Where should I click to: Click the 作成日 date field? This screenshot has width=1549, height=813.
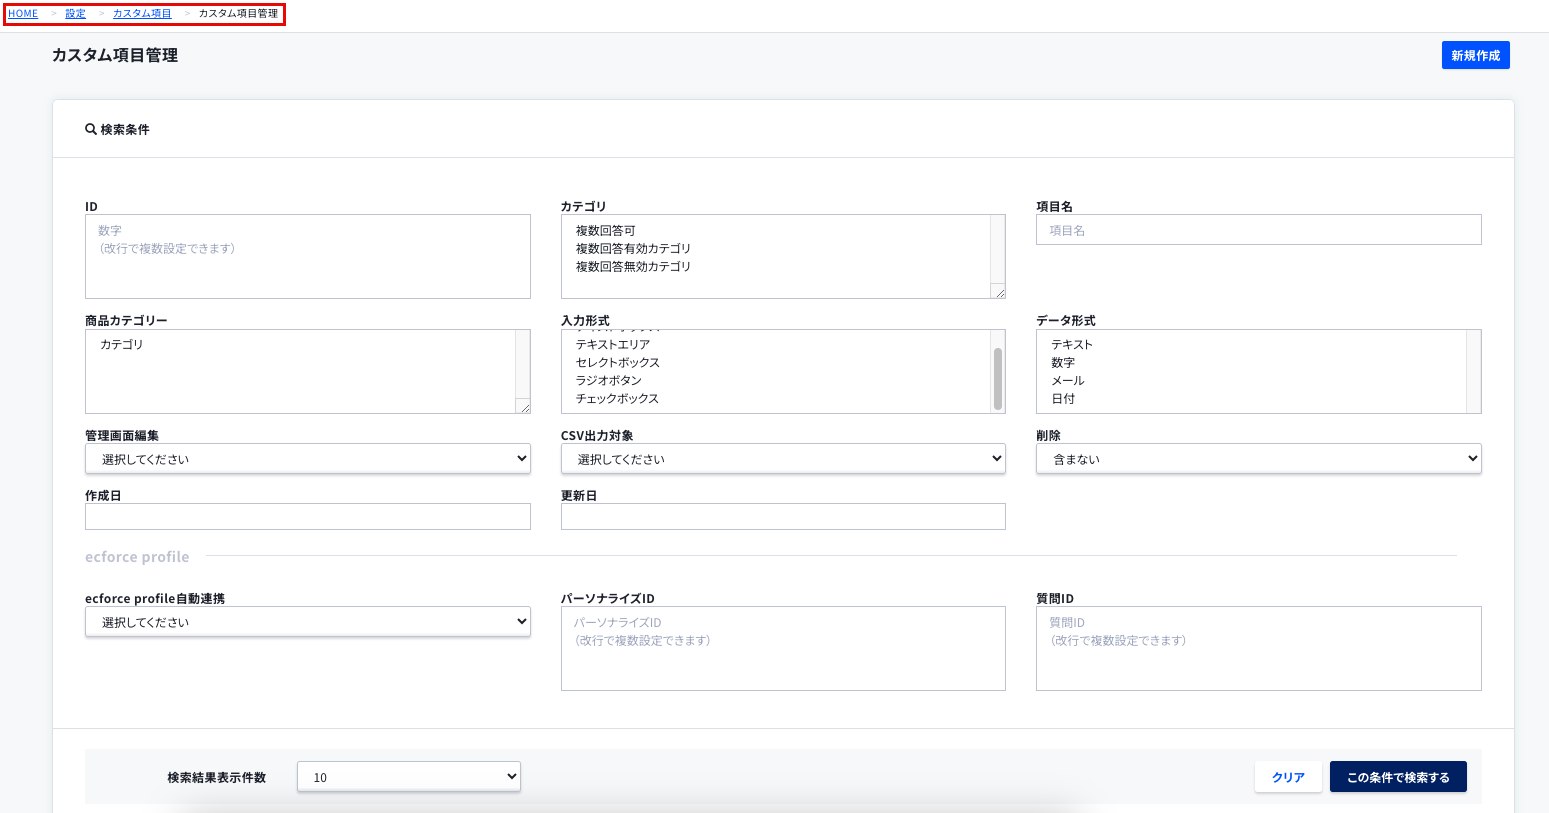click(307, 517)
